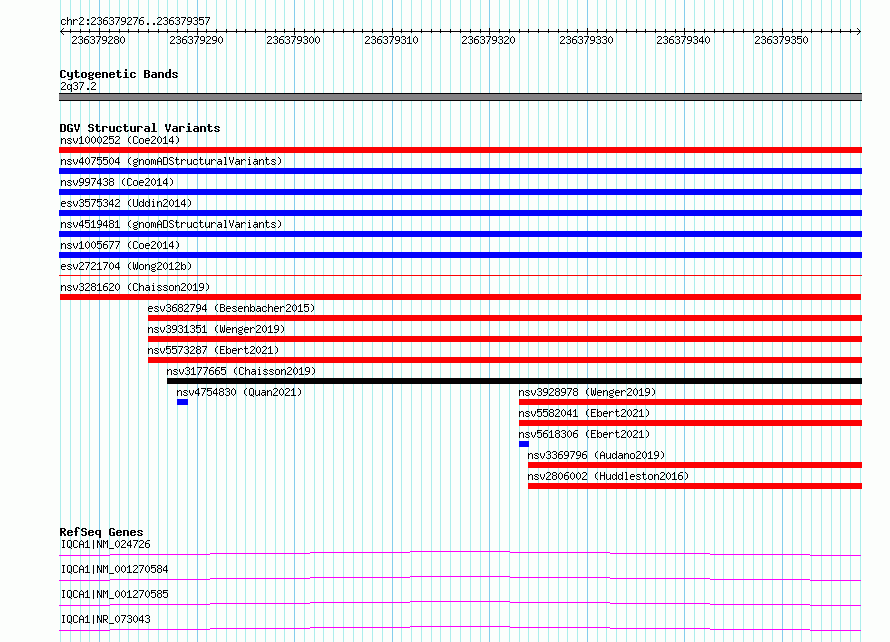The height and width of the screenshot is (642, 890).
Task: Select the nsv4519481 gnomAD variant label
Action: (171, 224)
